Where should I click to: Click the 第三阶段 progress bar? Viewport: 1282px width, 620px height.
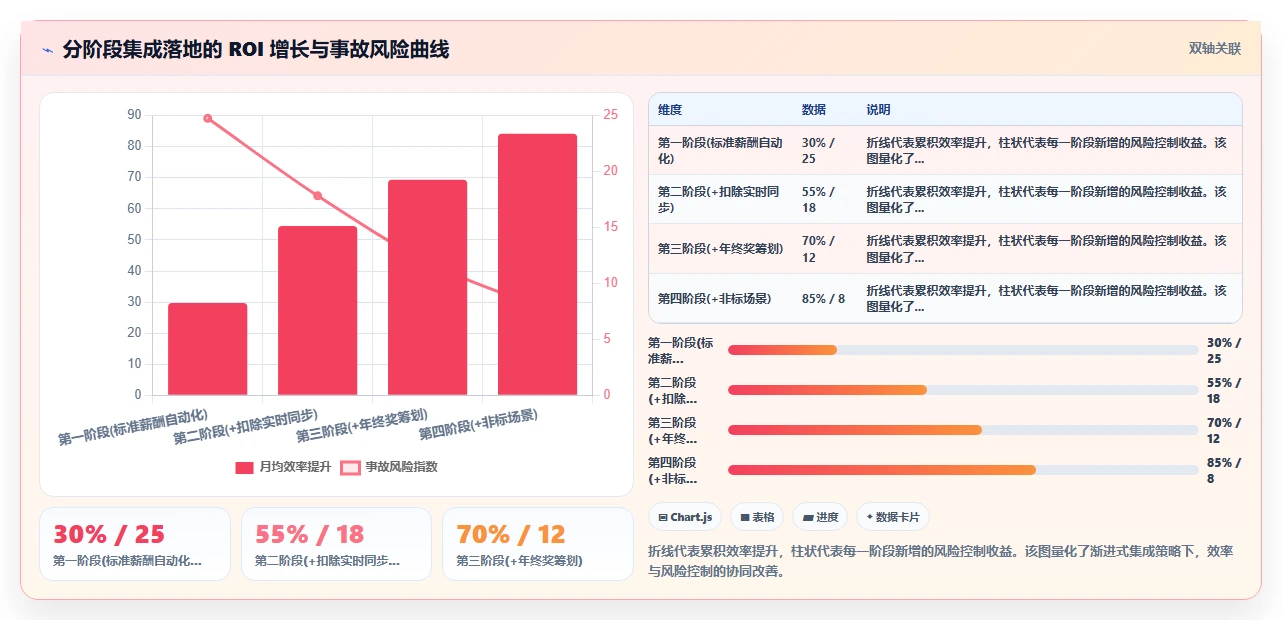pos(963,430)
